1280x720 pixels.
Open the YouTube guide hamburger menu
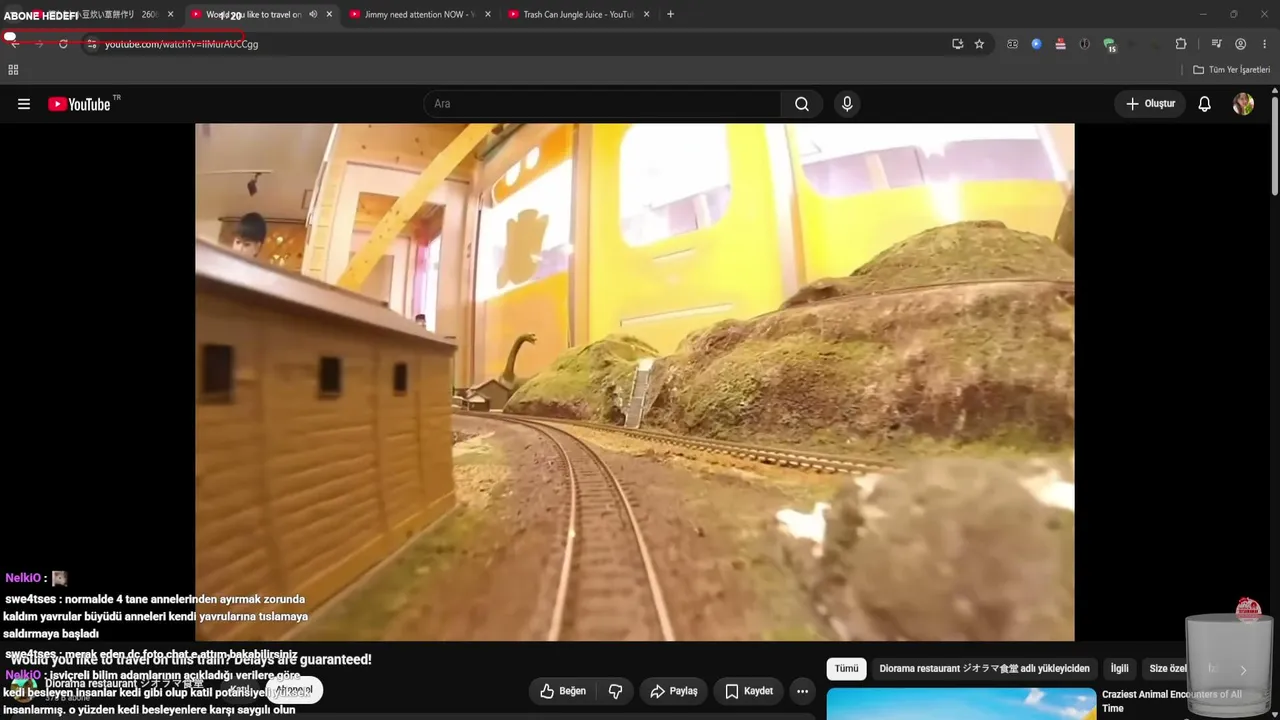[24, 104]
